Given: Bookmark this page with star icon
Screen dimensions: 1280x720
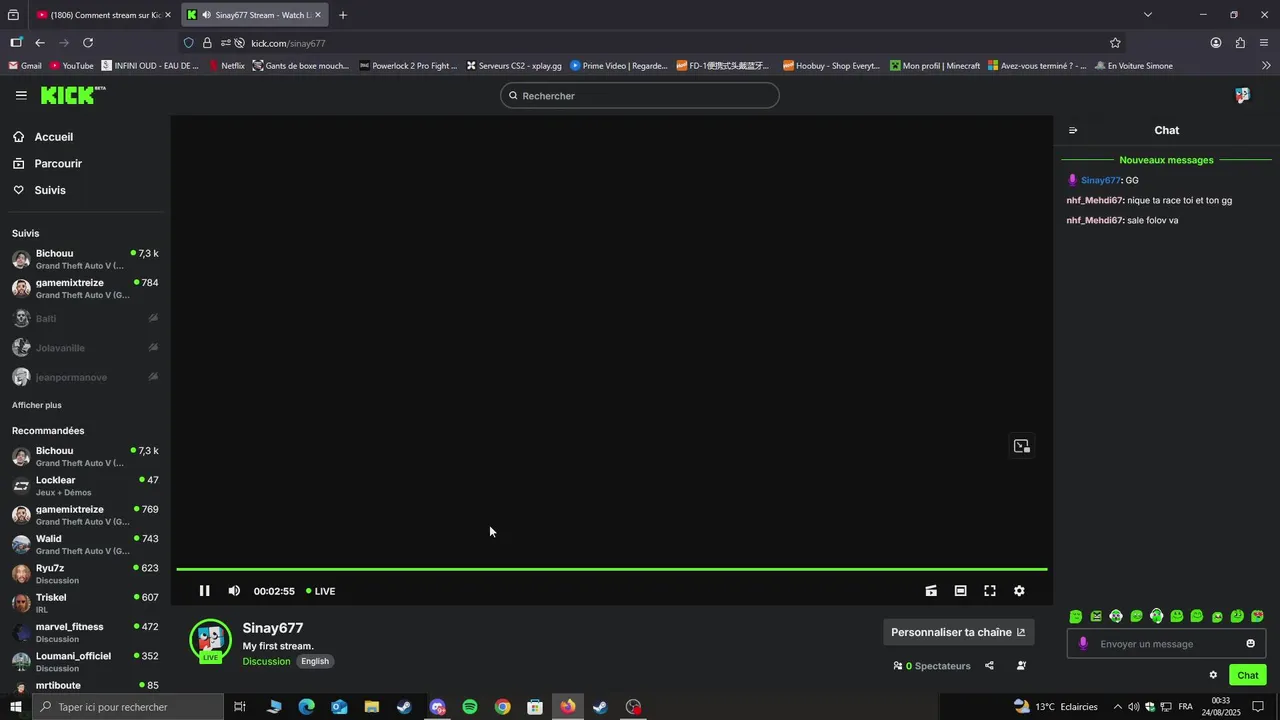Looking at the screenshot, I should (x=1115, y=43).
